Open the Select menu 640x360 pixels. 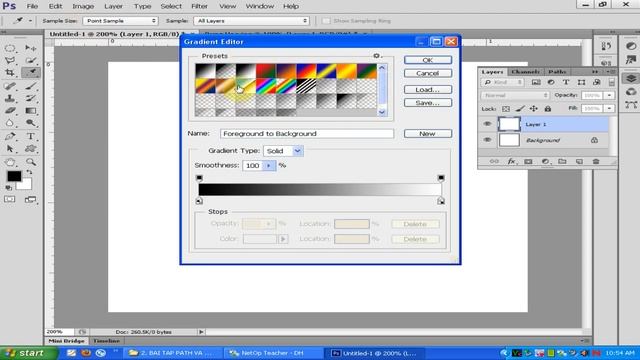tap(171, 7)
